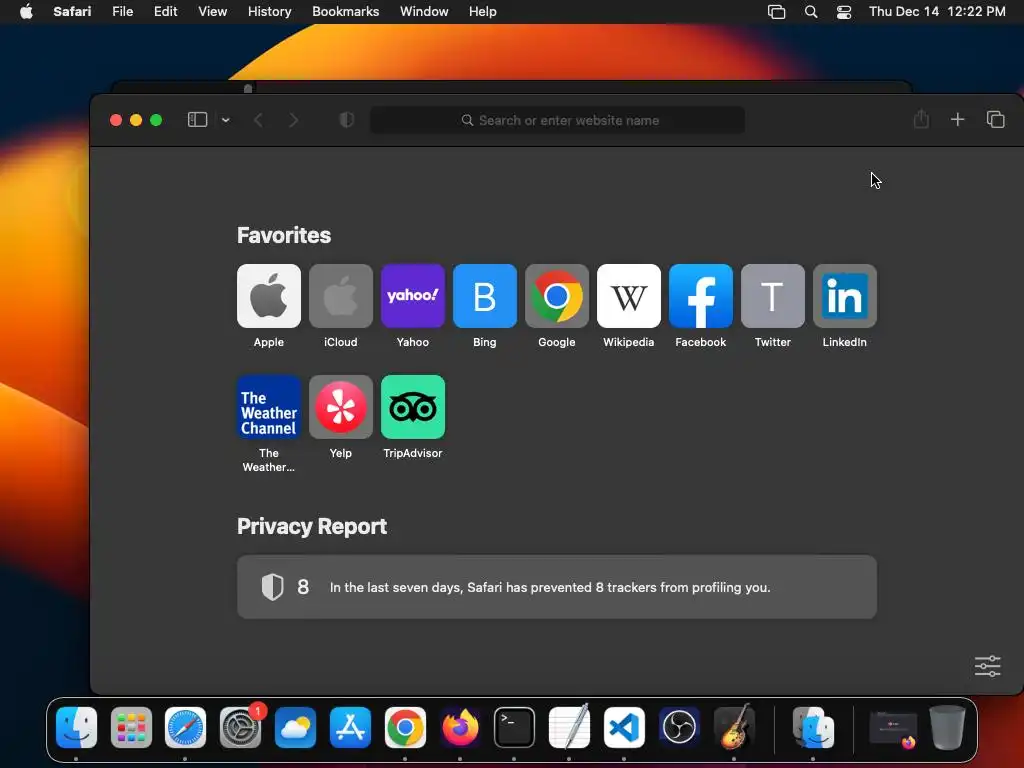Click the Privacy Report heading
1024x768 pixels.
[312, 526]
